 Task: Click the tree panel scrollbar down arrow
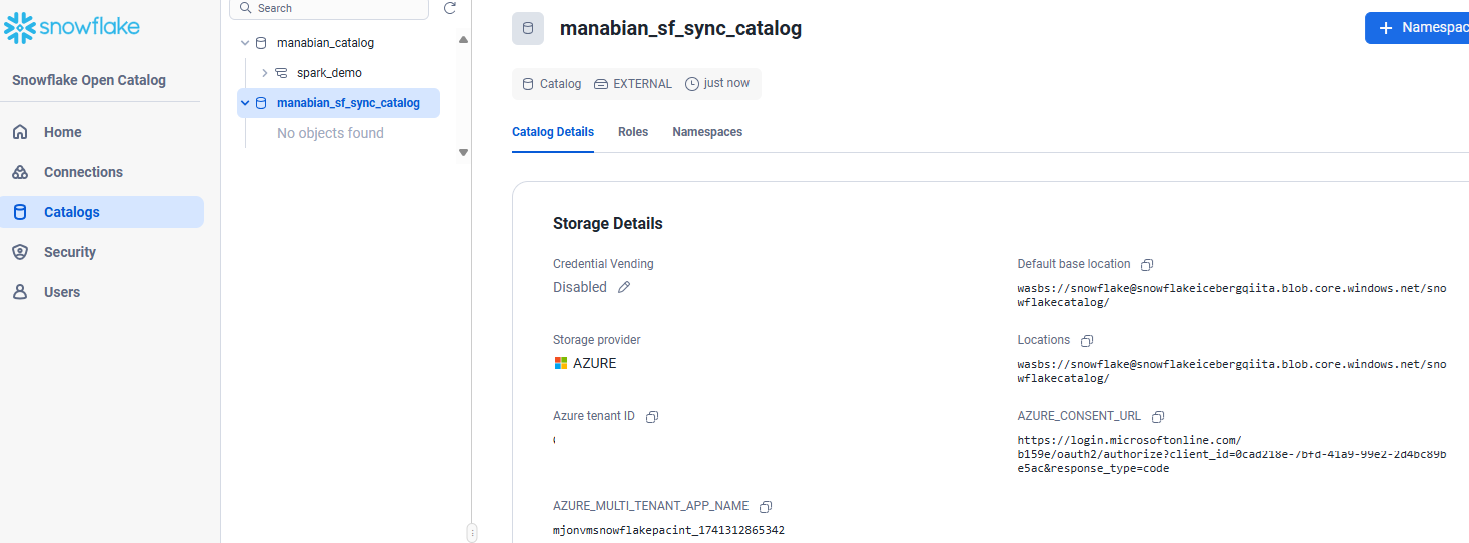pos(463,152)
